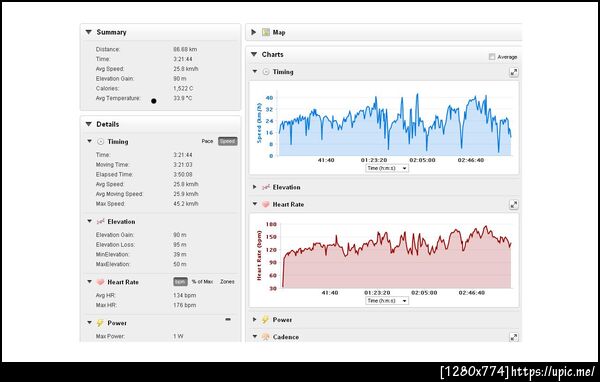Collapse the Details Timing subsection
Viewport: 600px width, 382px height.
[90, 141]
